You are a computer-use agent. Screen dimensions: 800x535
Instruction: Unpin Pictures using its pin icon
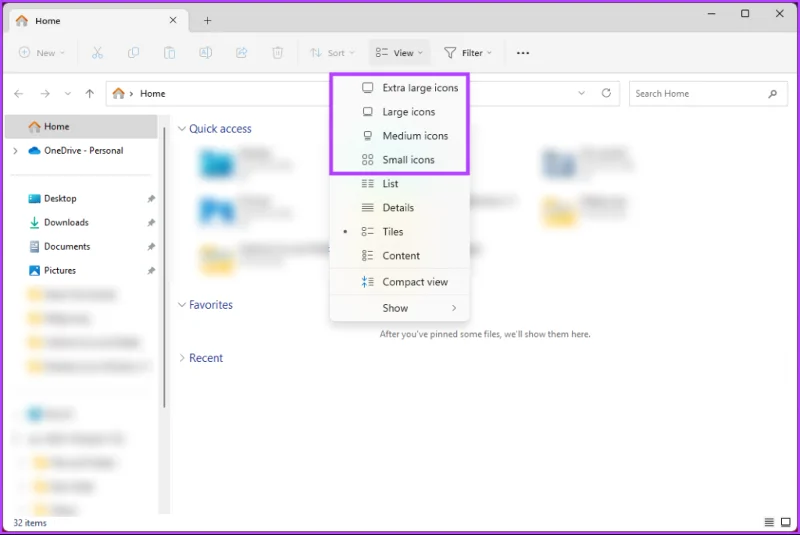[x=151, y=270]
